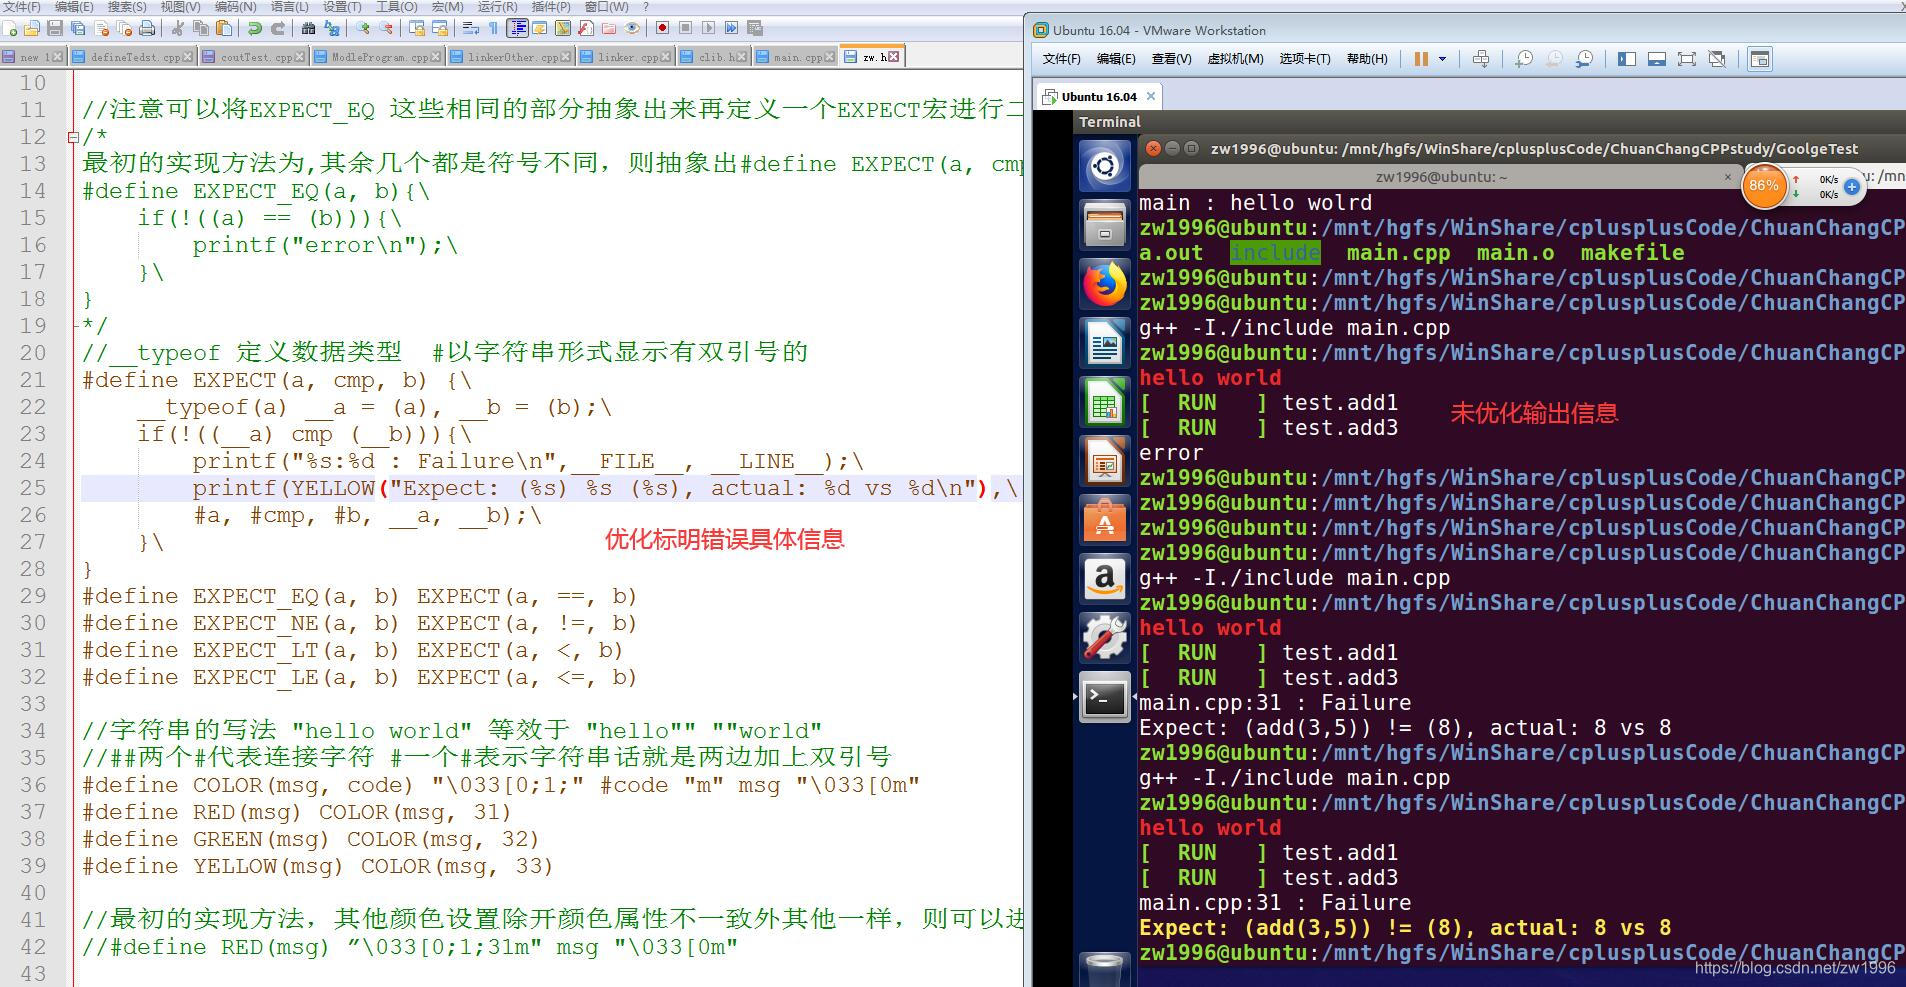This screenshot has width=1906, height=987.
Task: Click the Terminal icon in Ubuntu dock
Action: pos(1105,698)
